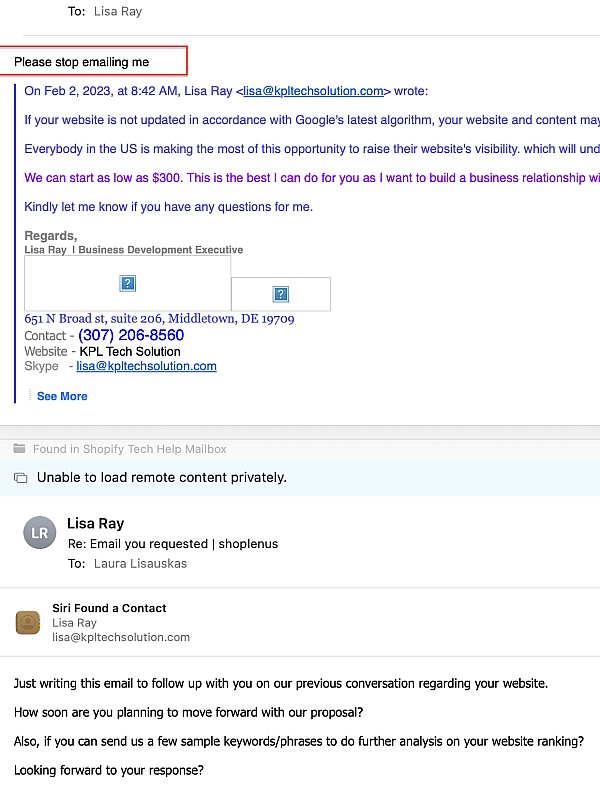
Task: Expand quoted message with See More
Action: click(62, 396)
